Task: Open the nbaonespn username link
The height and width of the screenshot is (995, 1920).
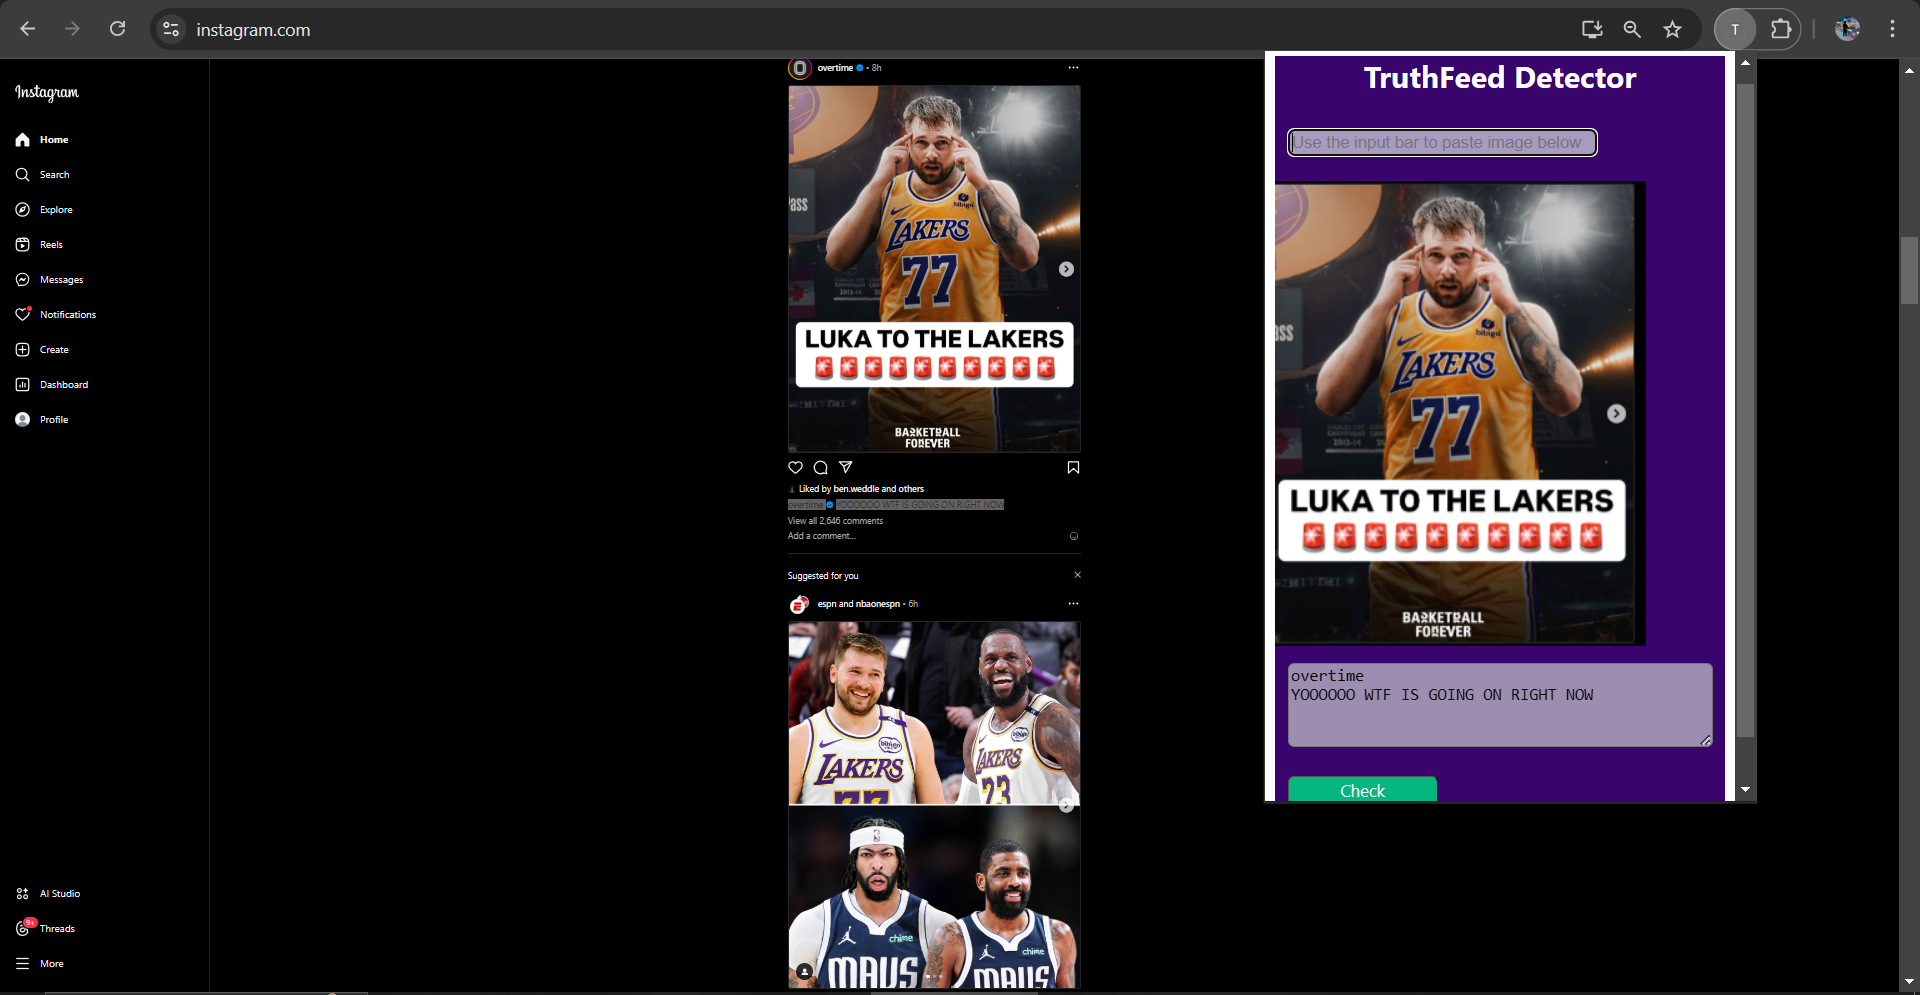Action: tap(878, 604)
